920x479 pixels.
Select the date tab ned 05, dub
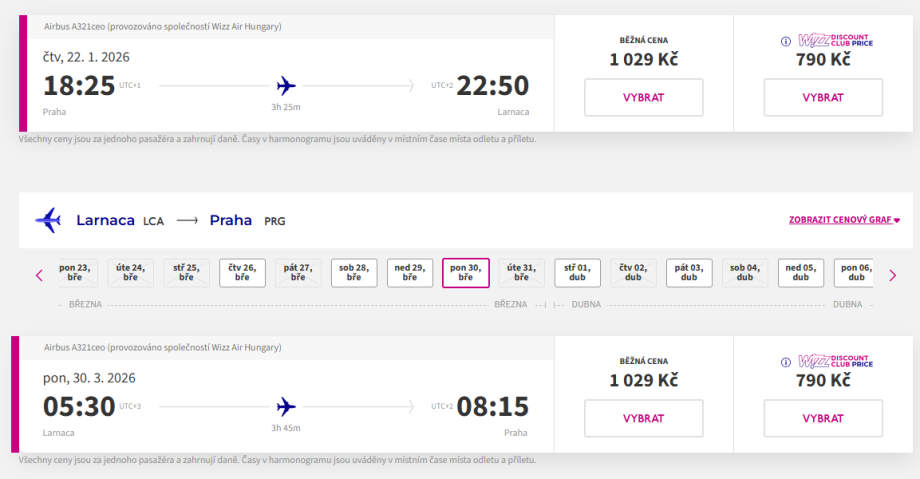801,273
